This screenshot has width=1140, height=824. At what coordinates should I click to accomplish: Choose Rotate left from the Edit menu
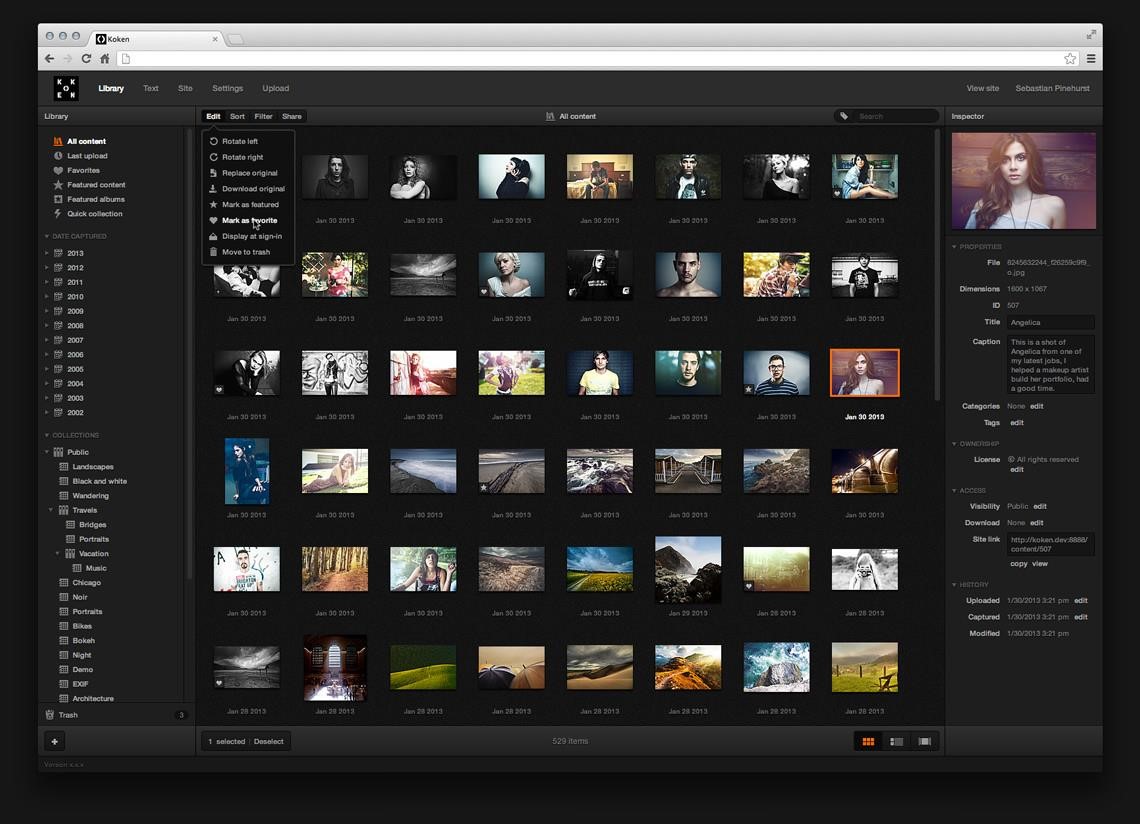pos(240,142)
